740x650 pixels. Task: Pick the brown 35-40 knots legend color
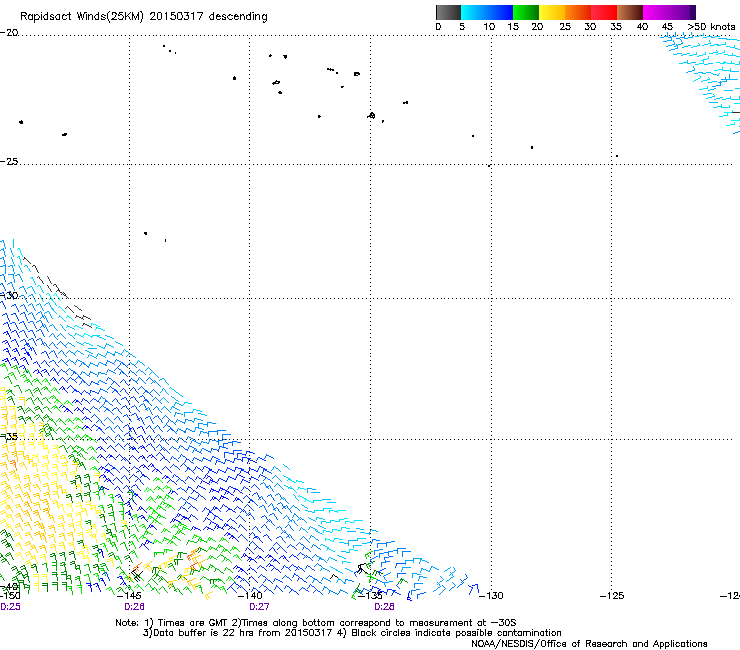pyautogui.click(x=630, y=12)
